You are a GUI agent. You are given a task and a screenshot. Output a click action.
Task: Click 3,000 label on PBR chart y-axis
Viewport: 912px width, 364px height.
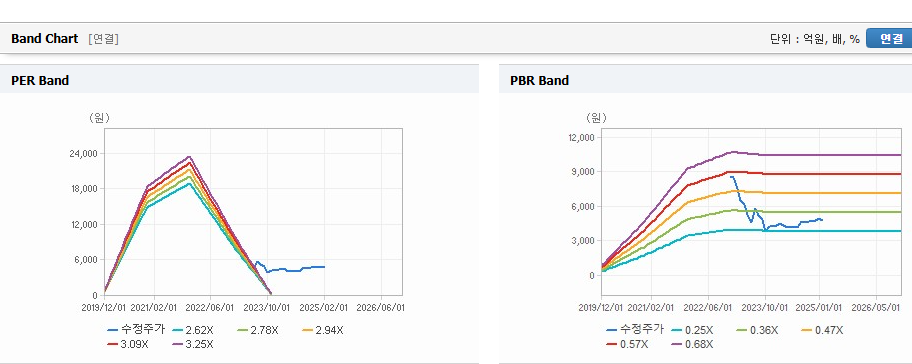tap(584, 241)
